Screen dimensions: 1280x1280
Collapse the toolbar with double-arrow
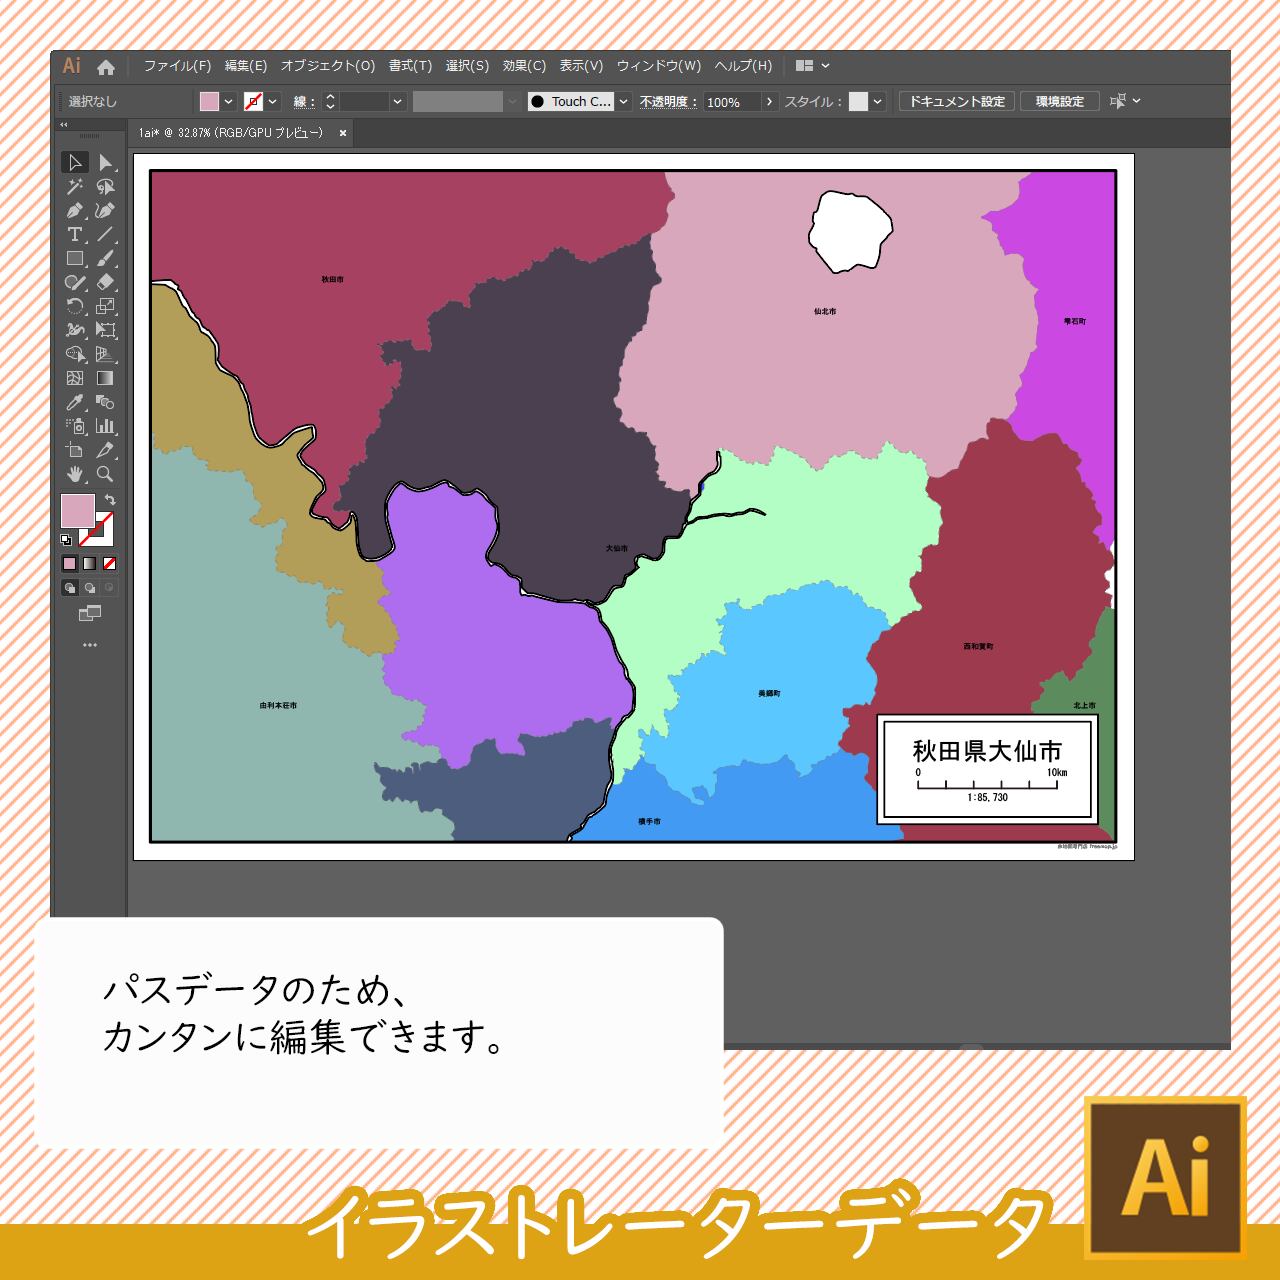[64, 125]
